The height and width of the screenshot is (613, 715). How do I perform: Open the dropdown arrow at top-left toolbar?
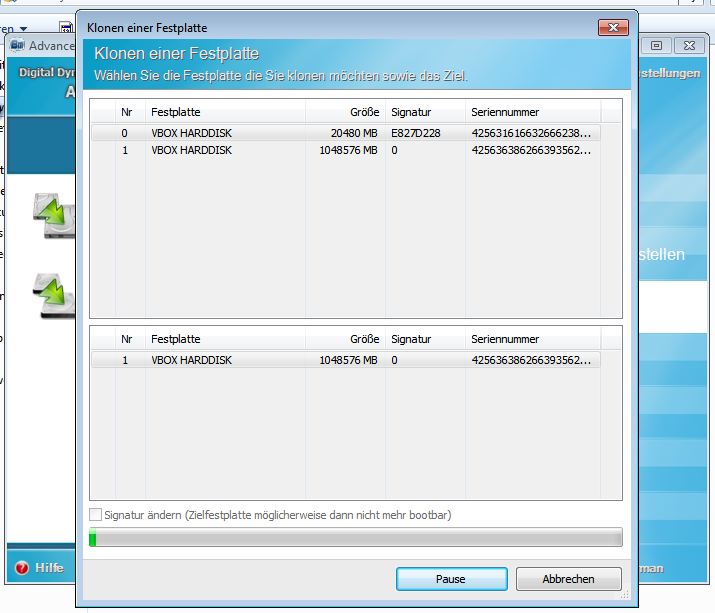point(23,28)
